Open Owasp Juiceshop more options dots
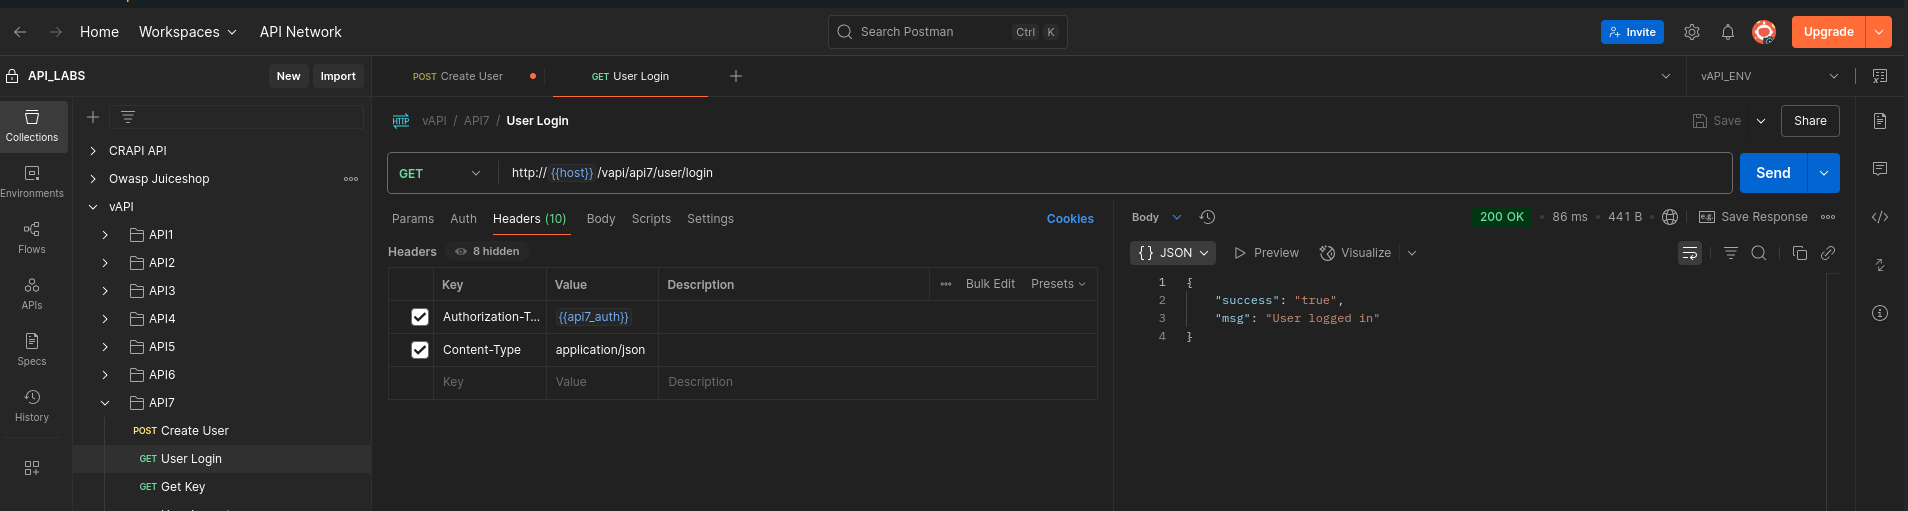Screen dimensions: 1908x511 pyautogui.click(x=351, y=179)
